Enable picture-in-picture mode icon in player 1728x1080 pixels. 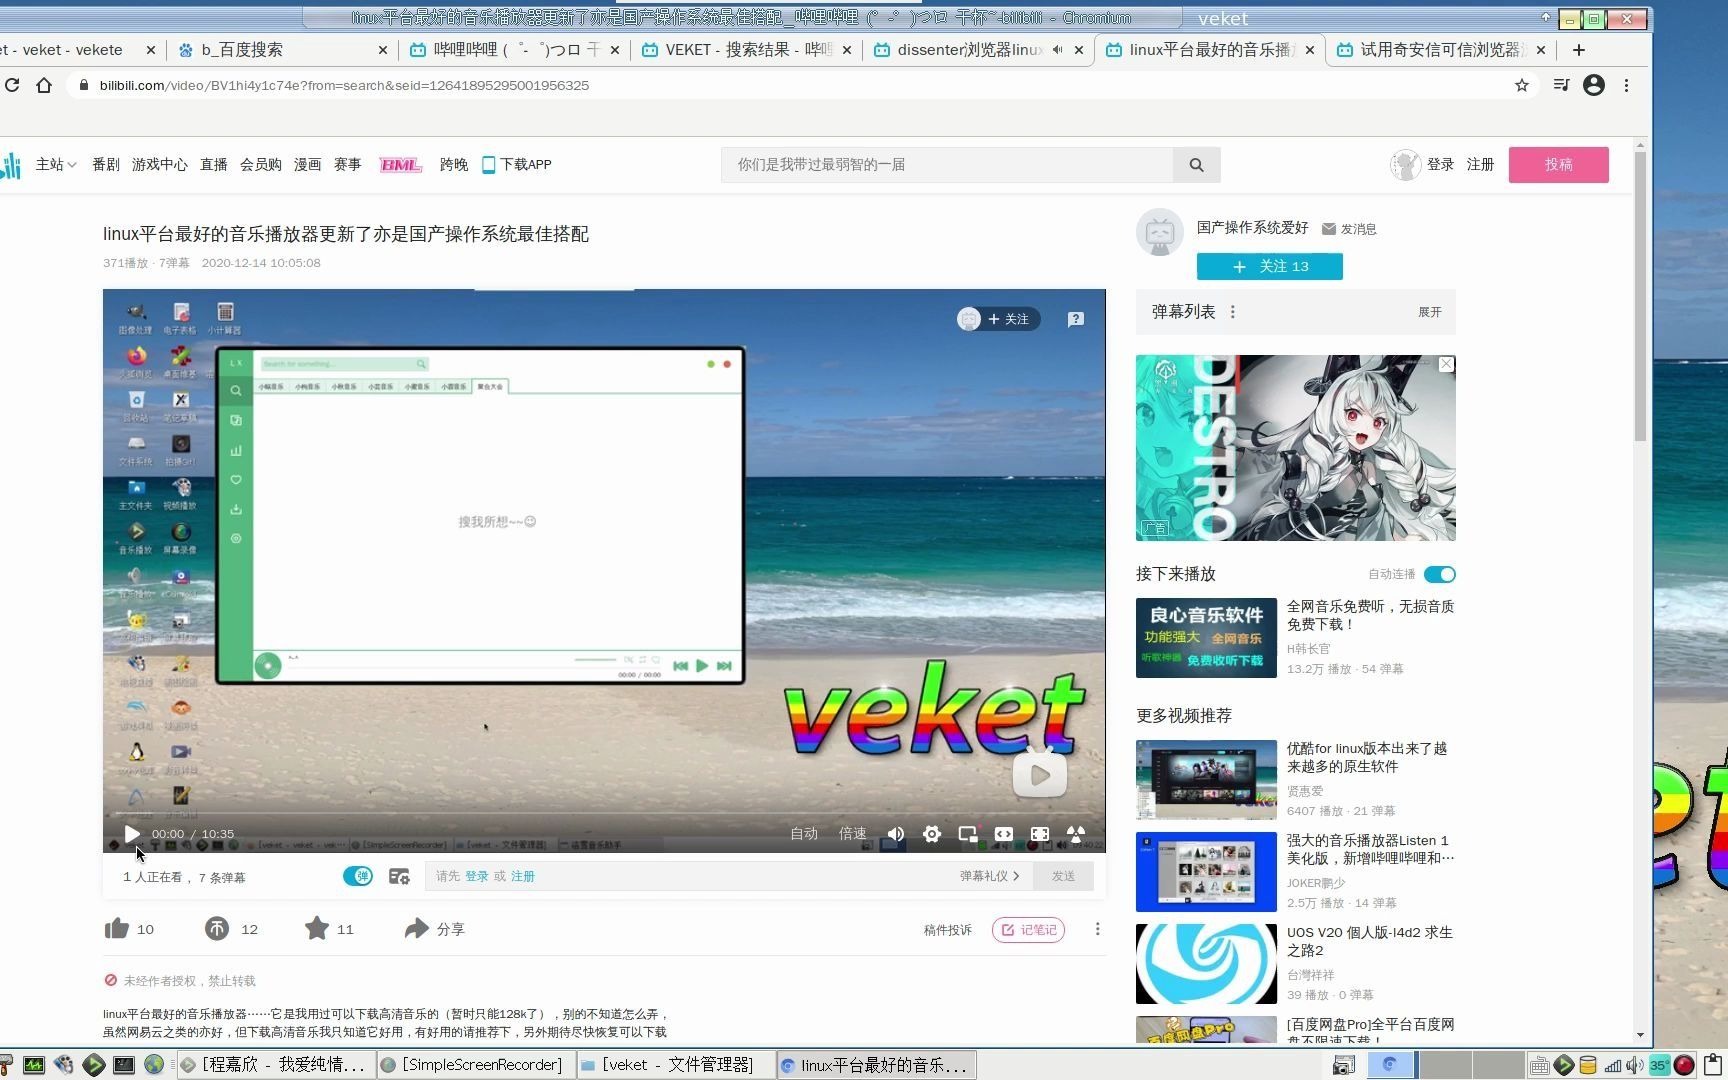pos(968,834)
